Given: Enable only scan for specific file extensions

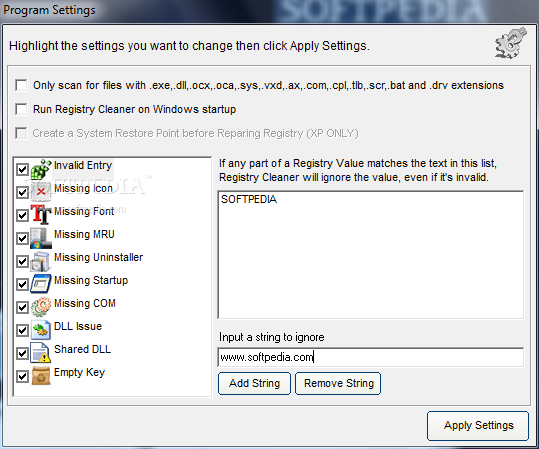Looking at the screenshot, I should pos(21,85).
